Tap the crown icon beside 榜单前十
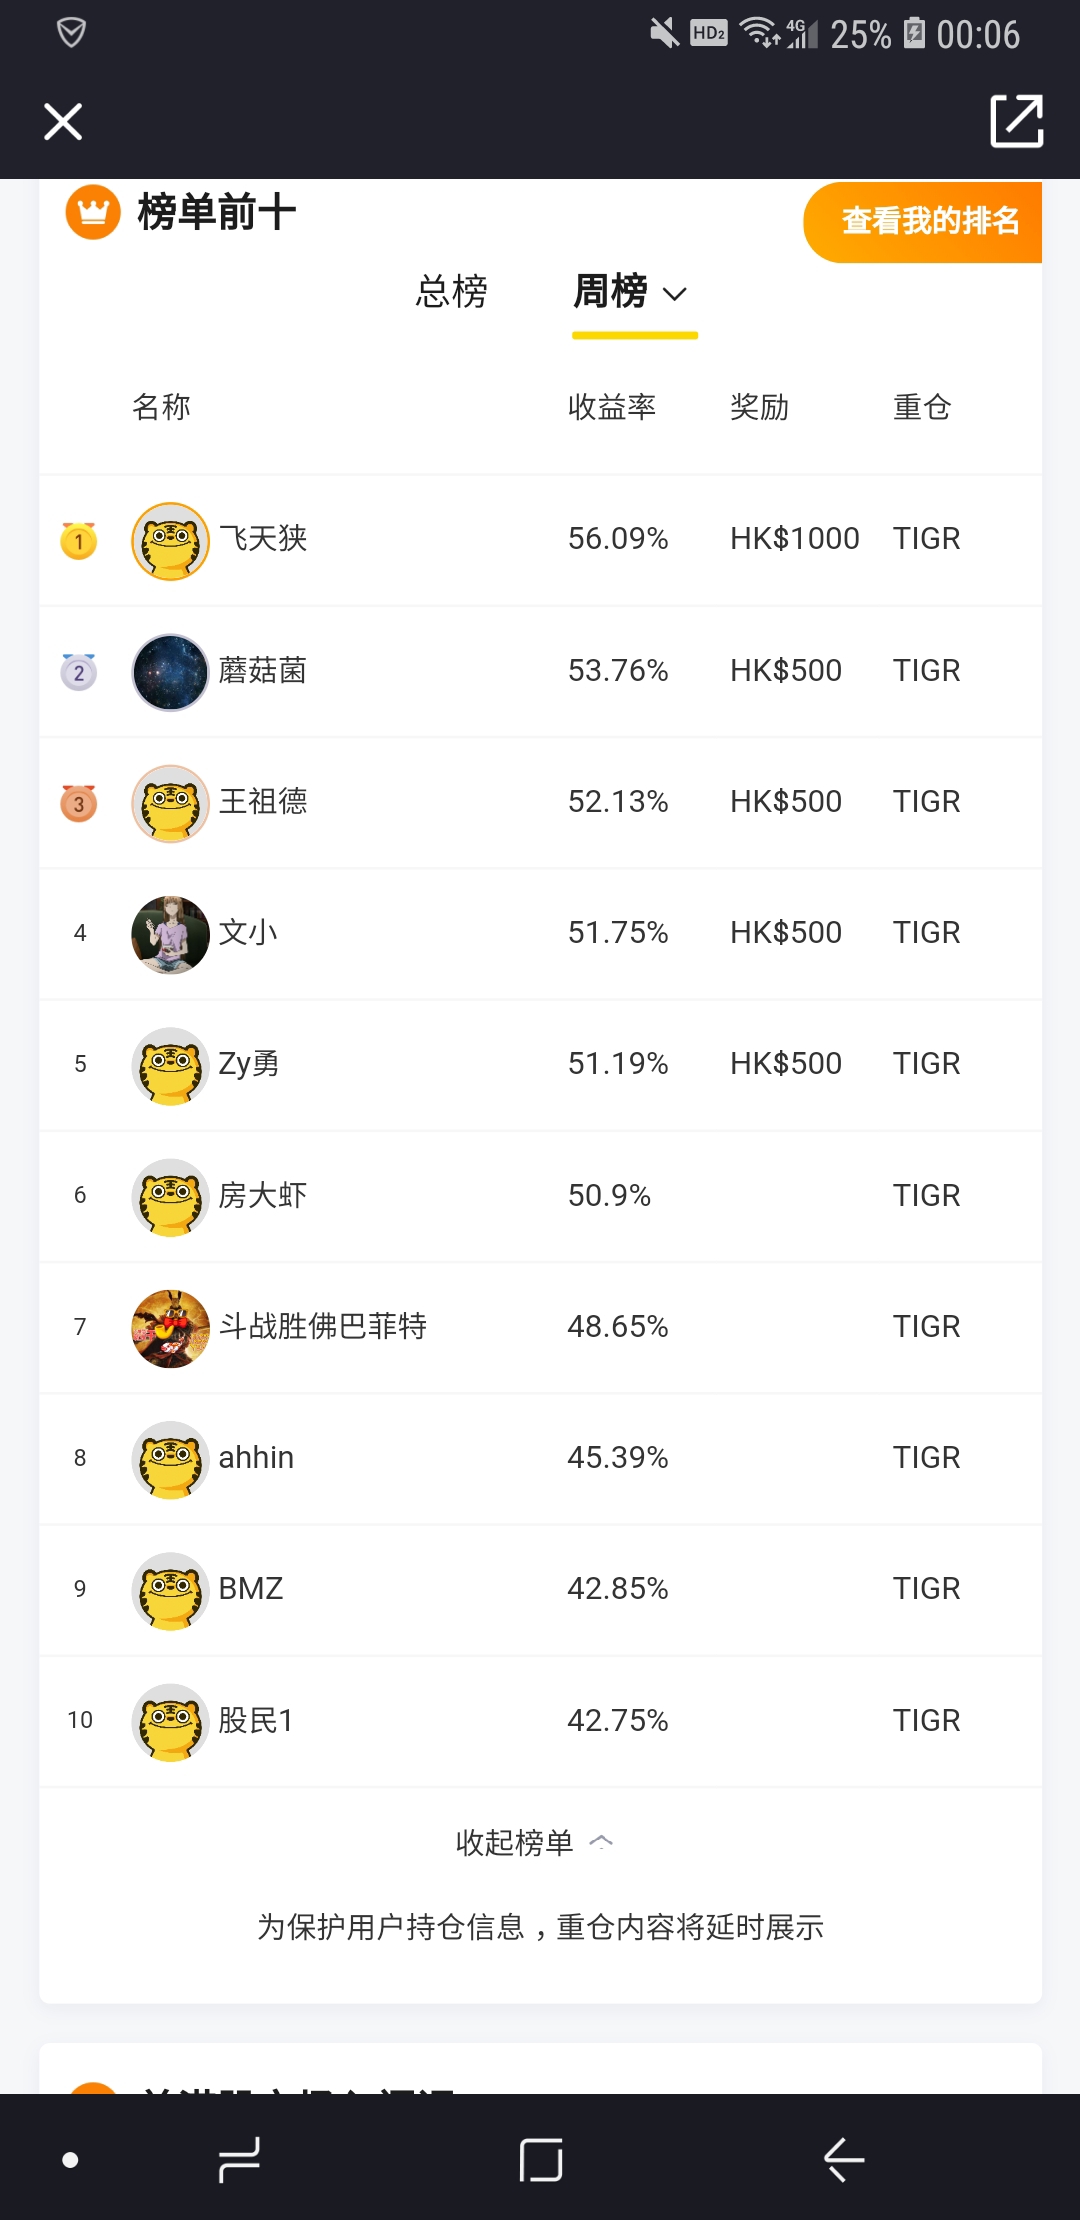1080x2220 pixels. tap(93, 213)
